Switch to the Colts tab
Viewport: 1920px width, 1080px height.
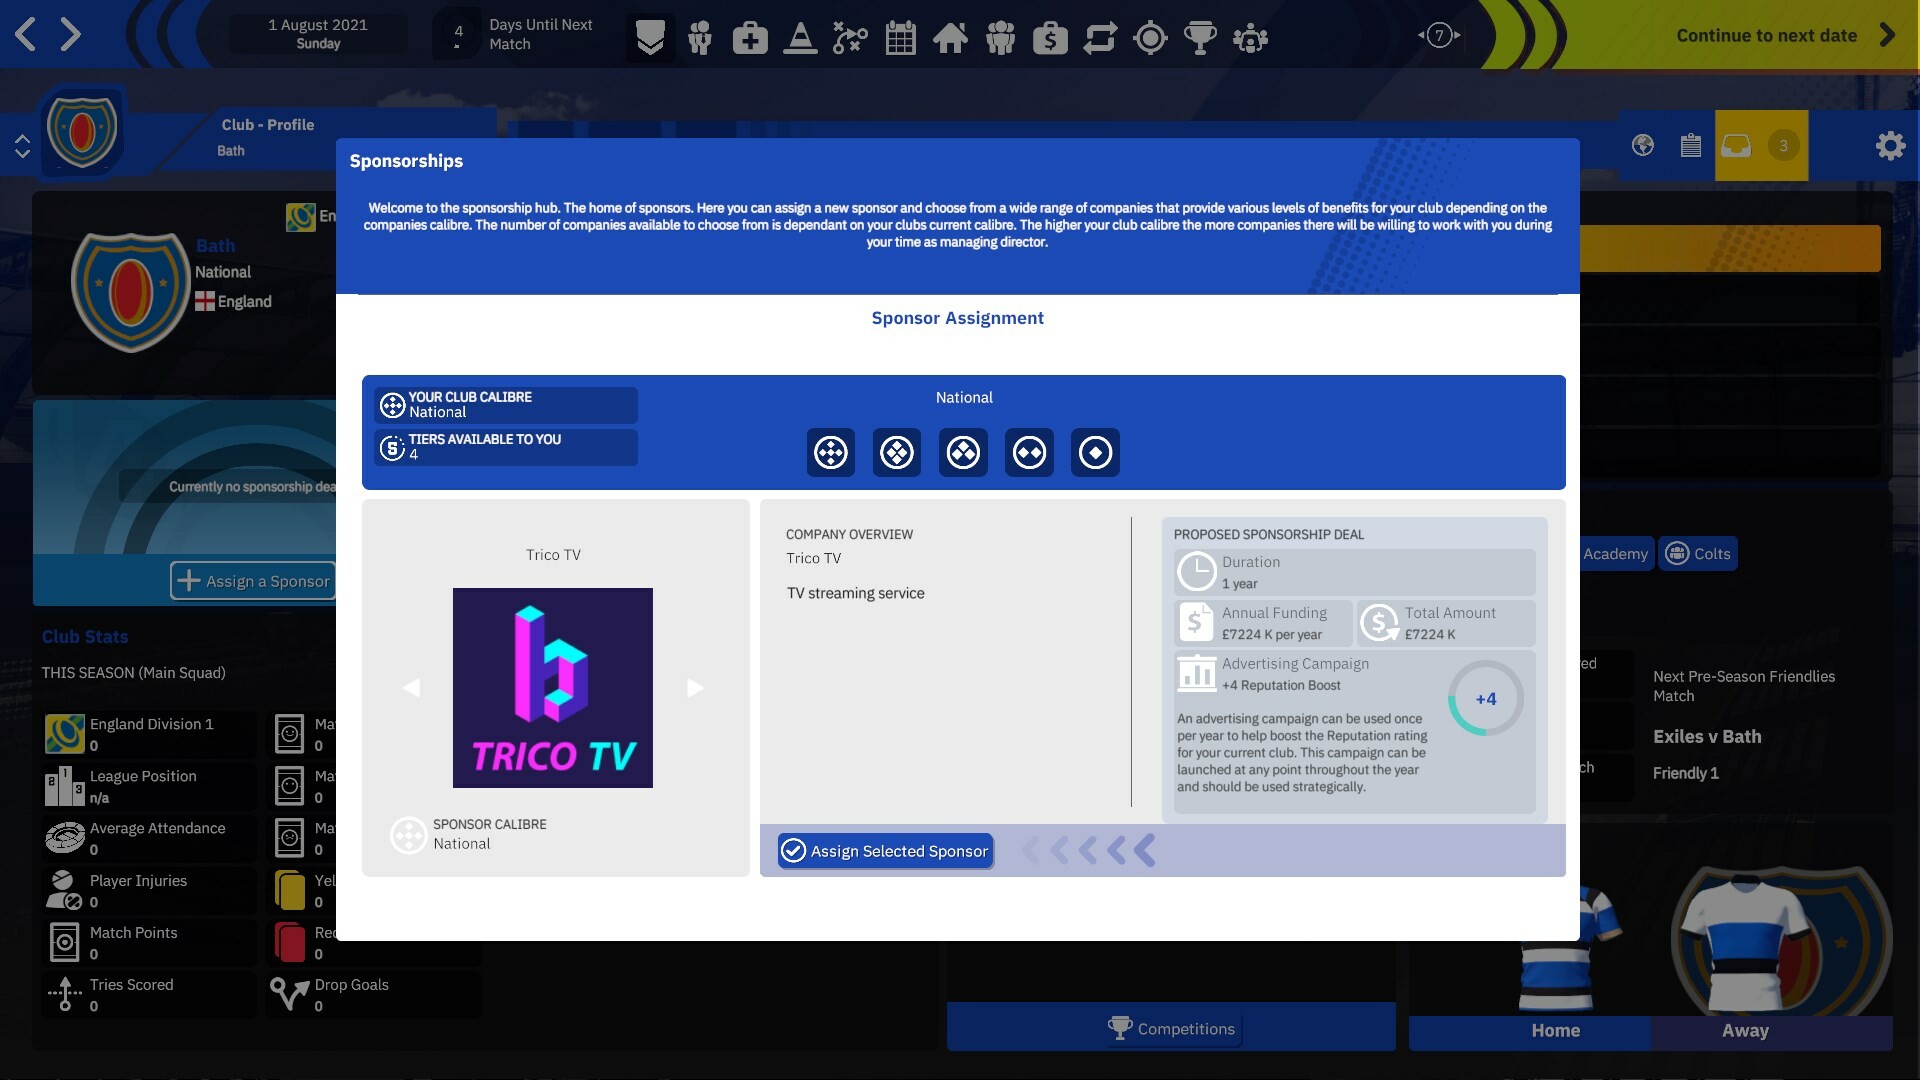tap(1697, 553)
